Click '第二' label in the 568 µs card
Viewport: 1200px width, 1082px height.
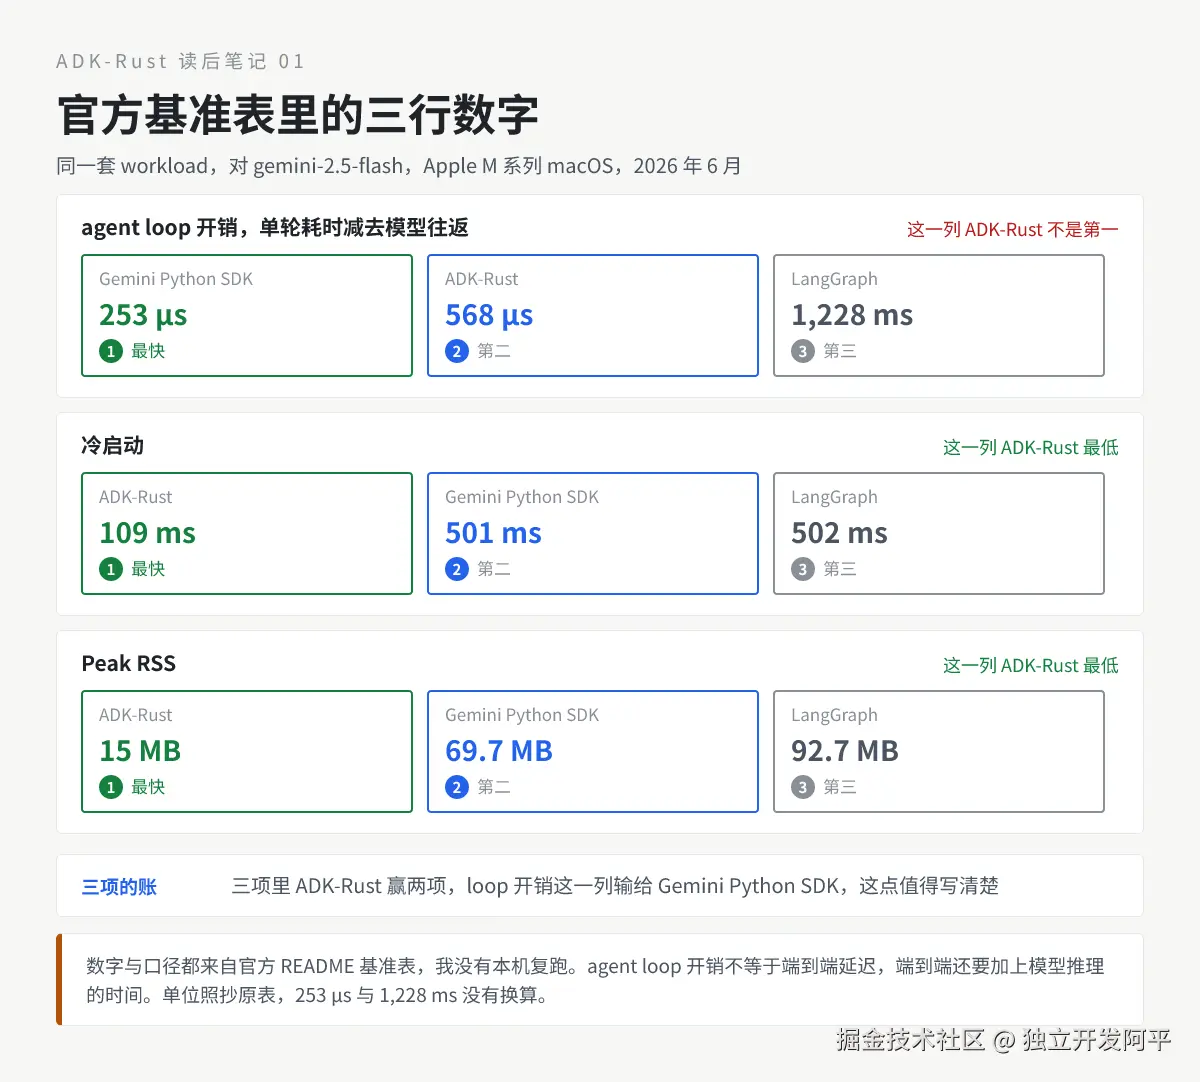click(x=494, y=351)
